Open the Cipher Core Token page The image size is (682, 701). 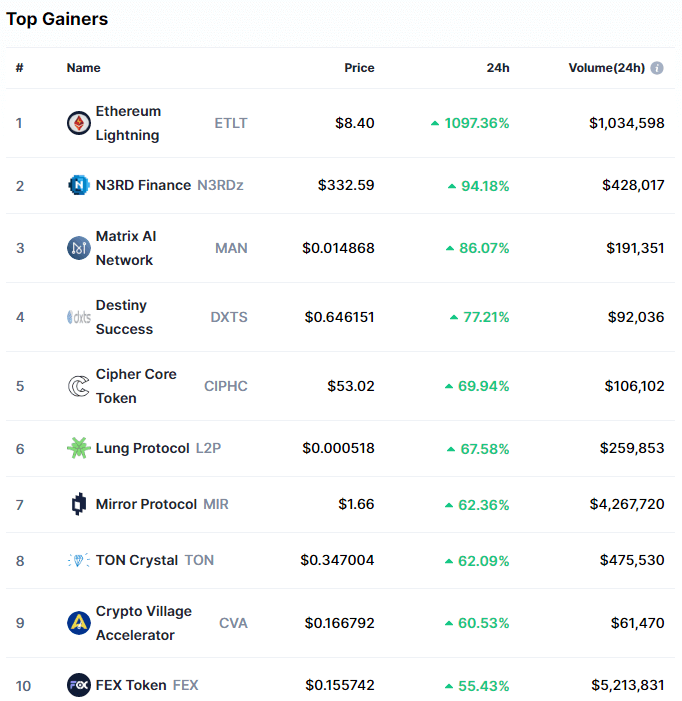pos(136,386)
